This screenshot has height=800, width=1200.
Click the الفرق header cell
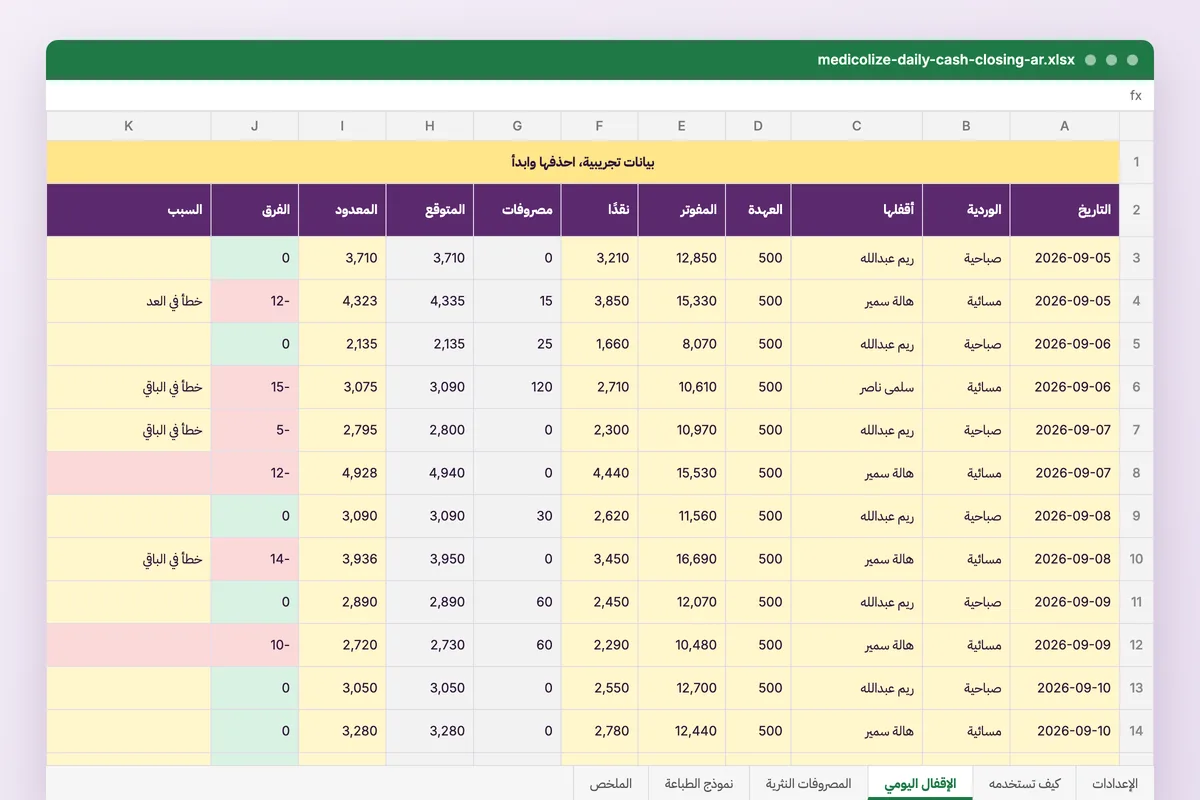point(255,210)
